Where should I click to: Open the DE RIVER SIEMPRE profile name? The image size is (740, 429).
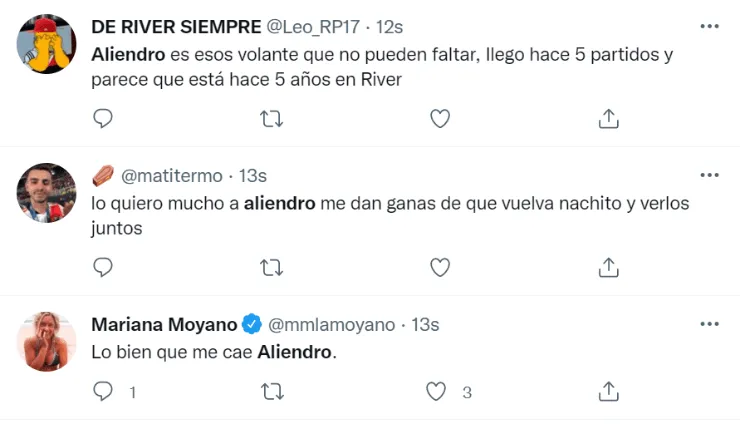(176, 27)
